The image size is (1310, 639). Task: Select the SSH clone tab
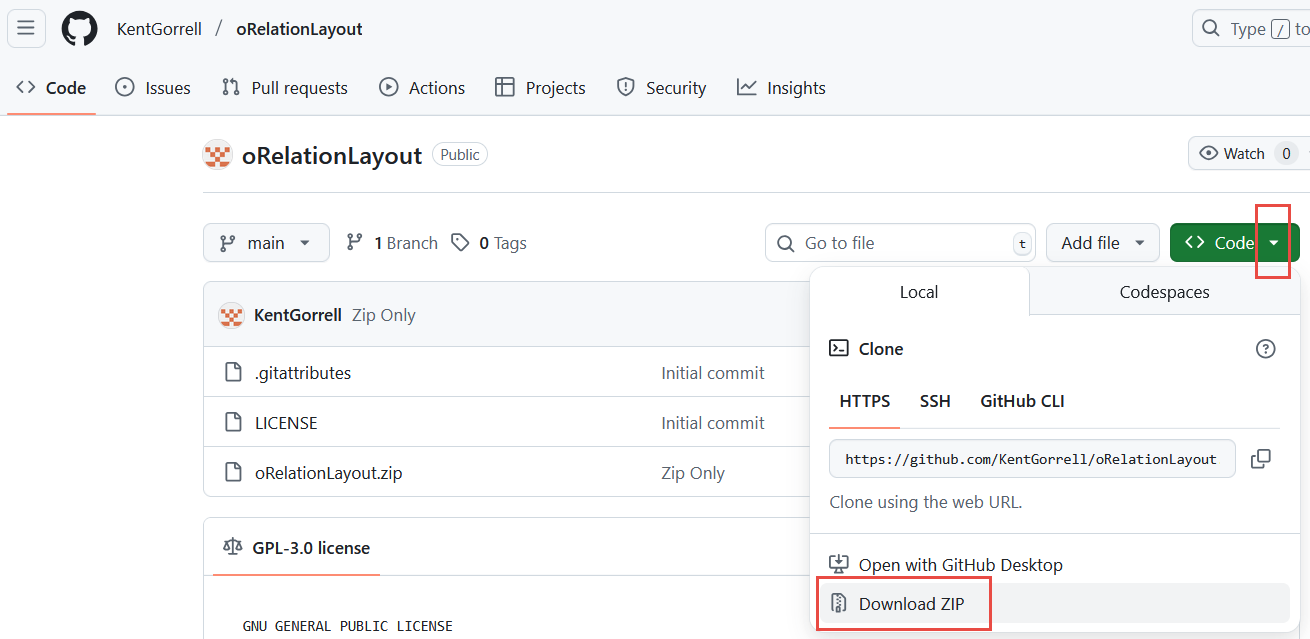935,401
